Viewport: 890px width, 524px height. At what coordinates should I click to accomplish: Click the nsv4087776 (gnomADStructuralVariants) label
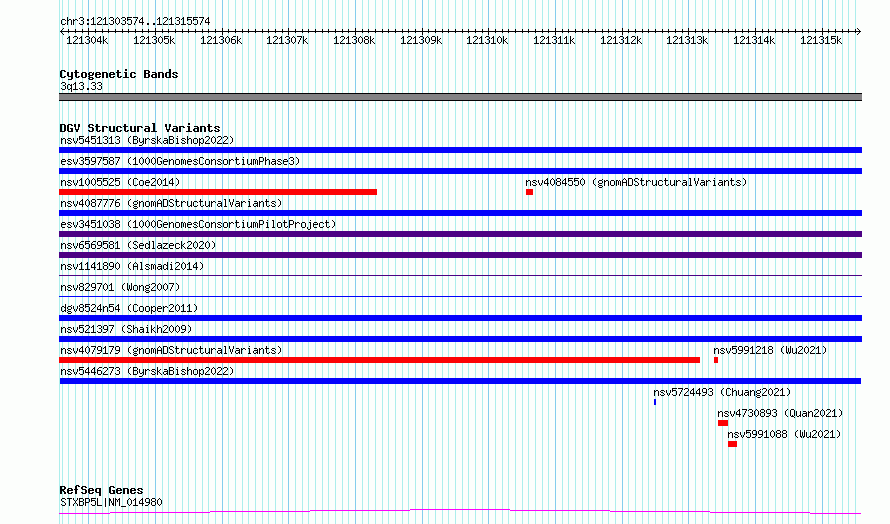pyautogui.click(x=171, y=203)
